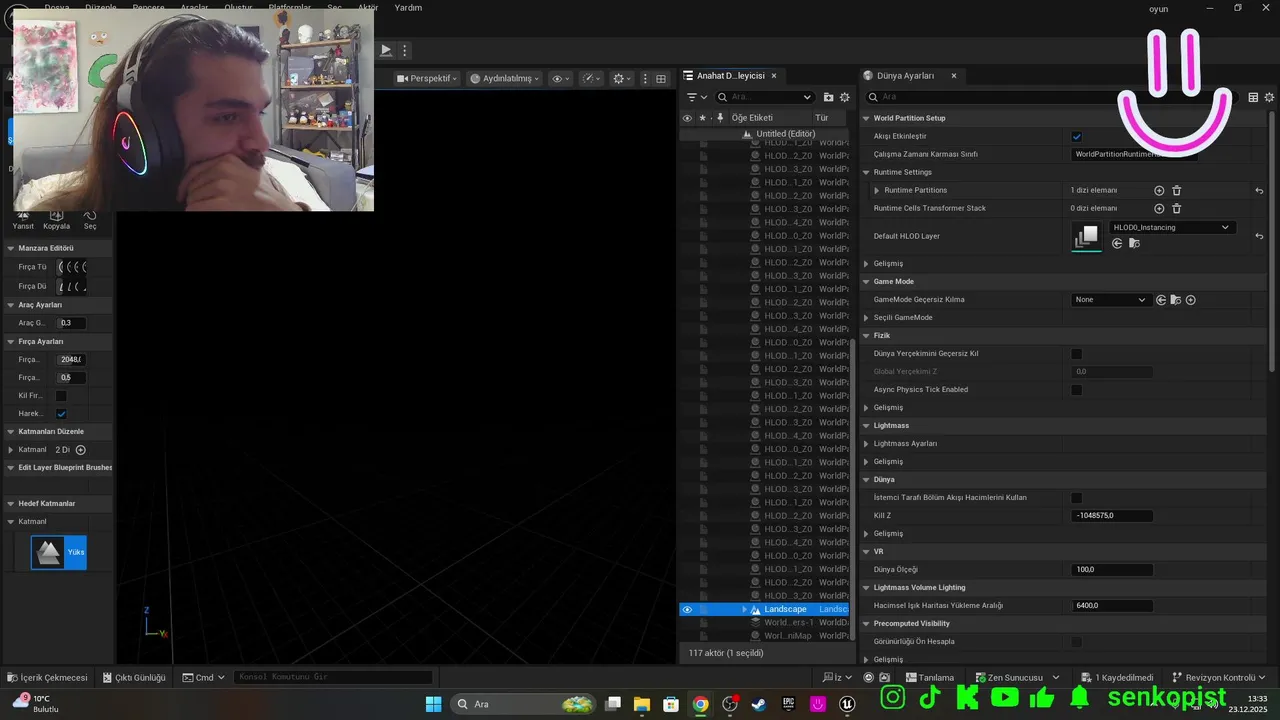Reset Runtime Partitions to default
Viewport: 1280px width, 720px height.
[x=1259, y=190]
